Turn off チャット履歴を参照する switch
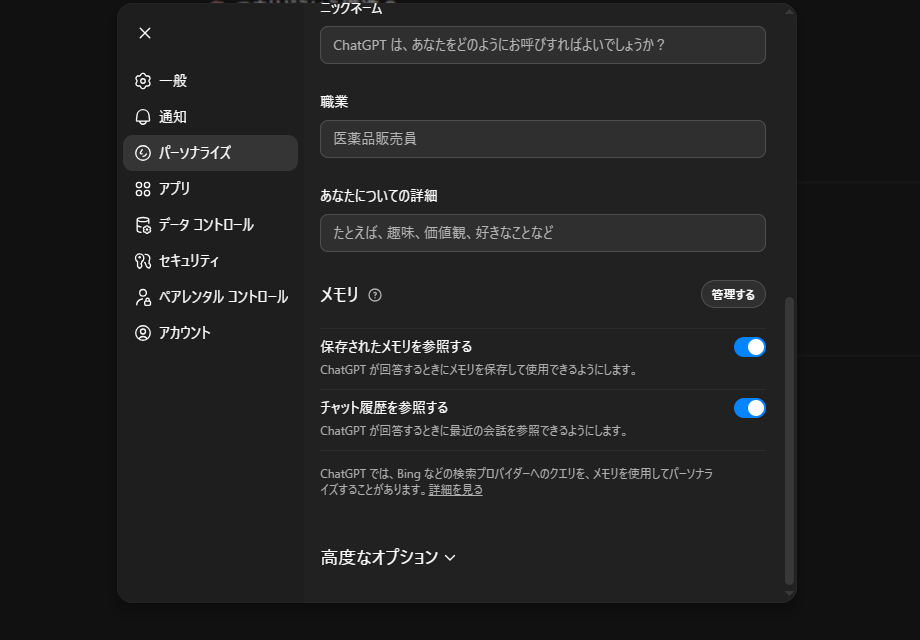The height and width of the screenshot is (640, 920). (749, 408)
